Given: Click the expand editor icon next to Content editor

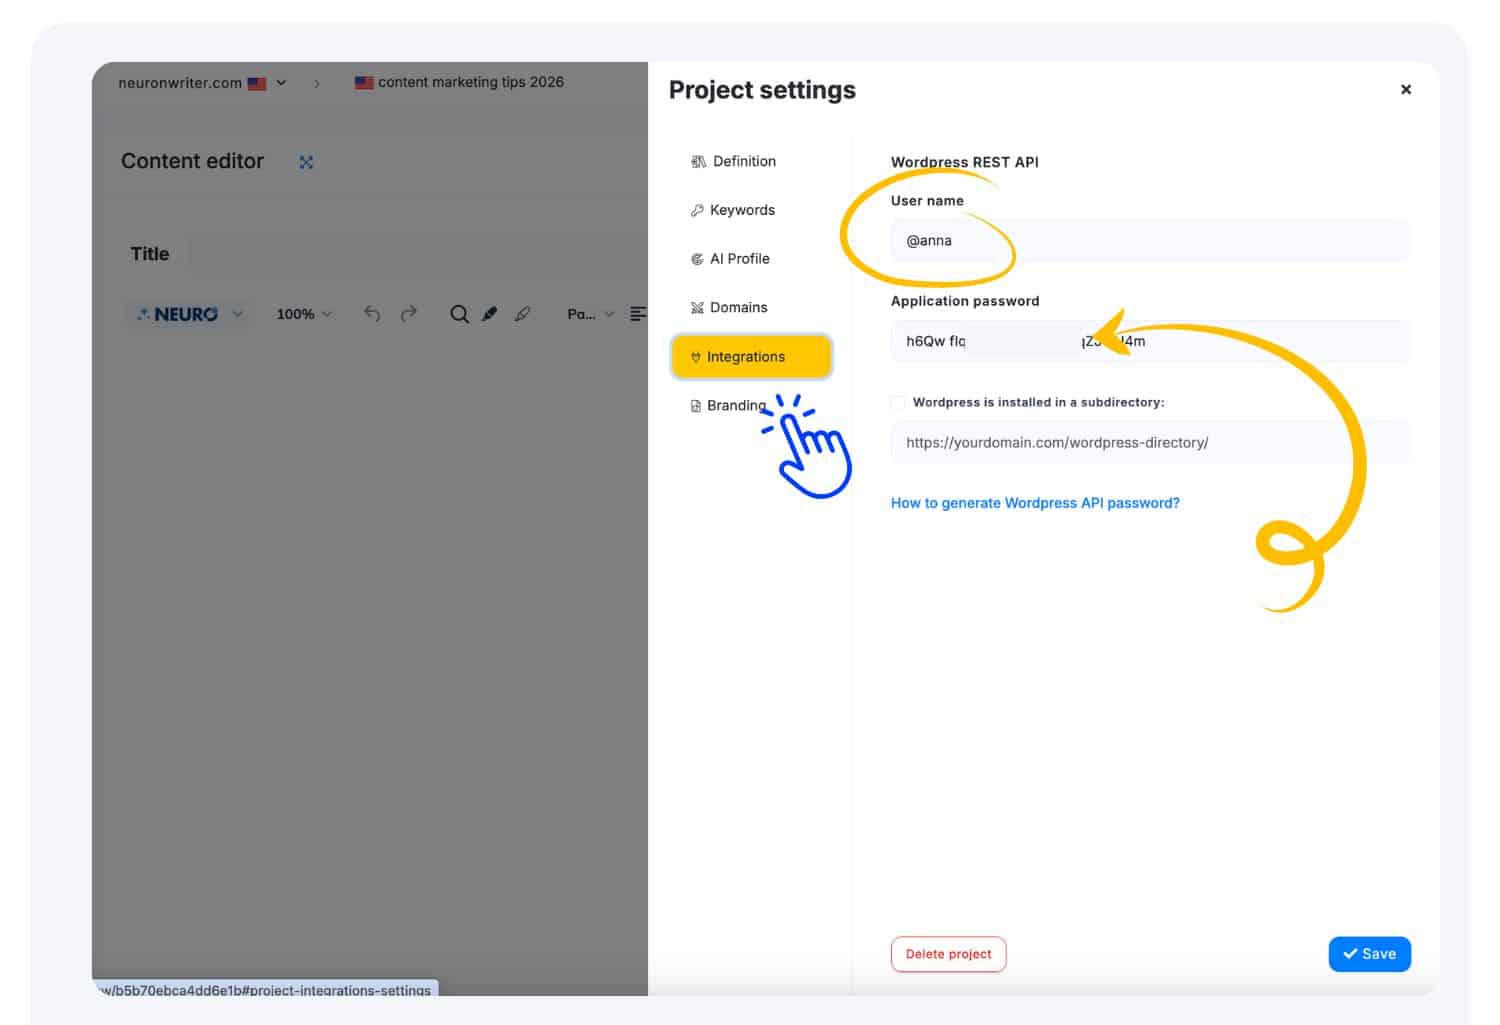Looking at the screenshot, I should pyautogui.click(x=306, y=161).
